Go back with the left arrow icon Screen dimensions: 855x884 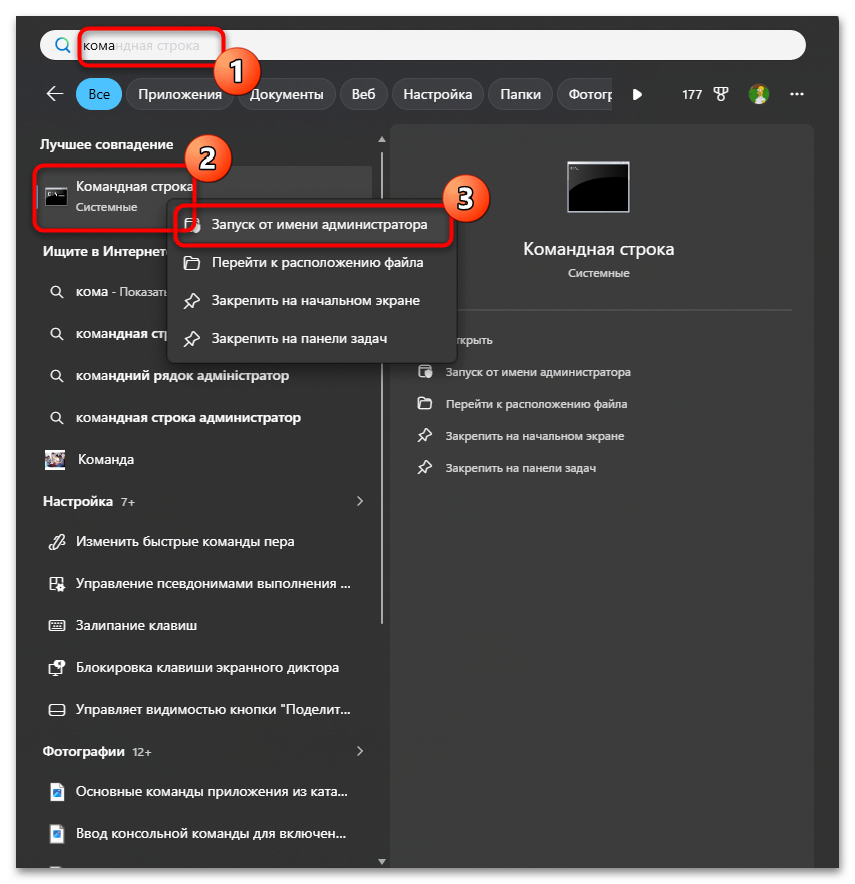(55, 94)
